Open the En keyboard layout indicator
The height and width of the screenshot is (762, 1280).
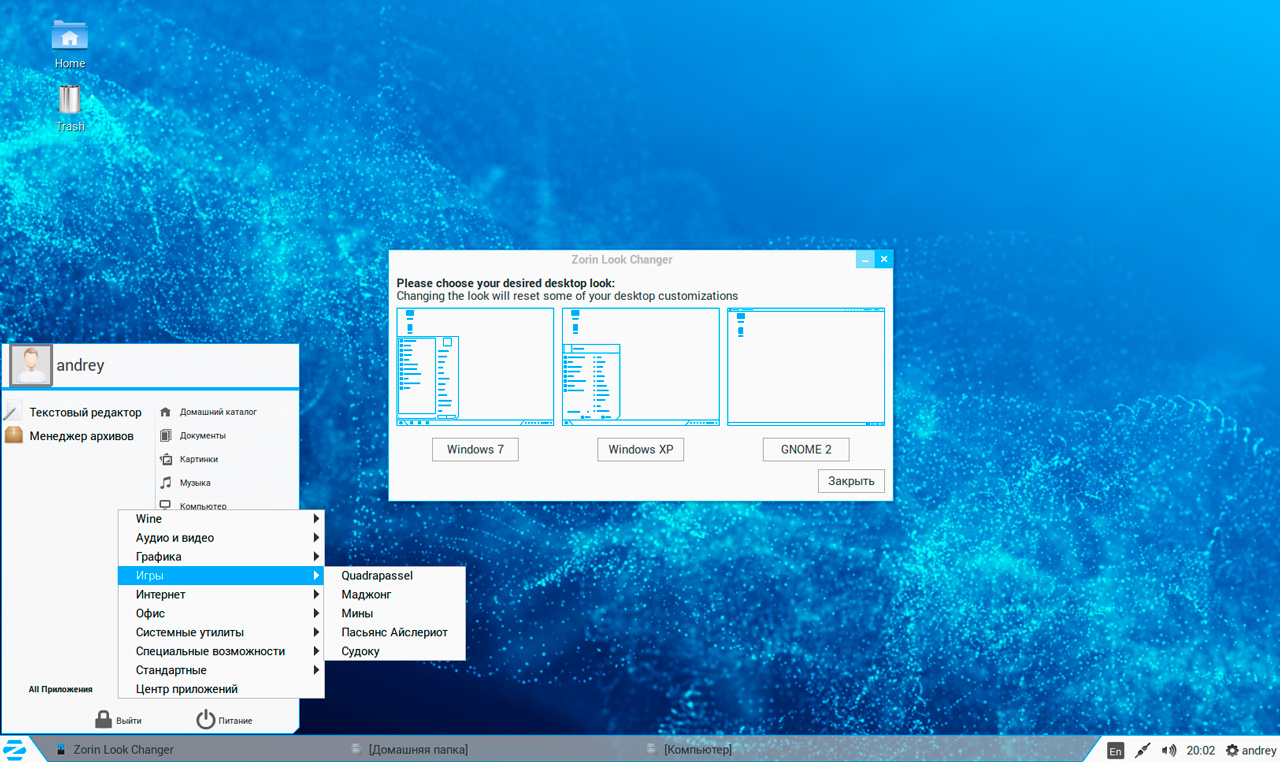1115,750
